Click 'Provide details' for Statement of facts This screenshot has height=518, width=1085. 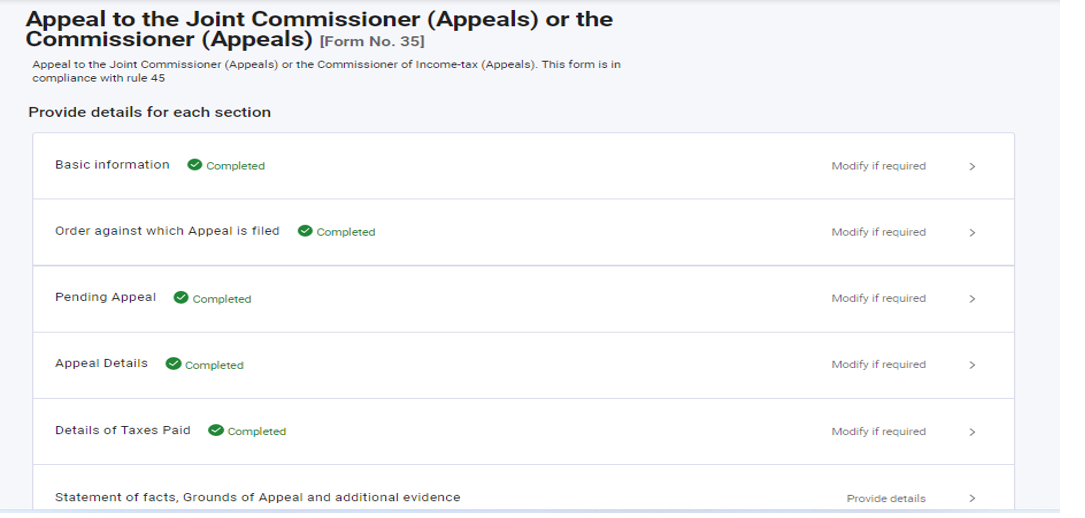click(x=886, y=498)
